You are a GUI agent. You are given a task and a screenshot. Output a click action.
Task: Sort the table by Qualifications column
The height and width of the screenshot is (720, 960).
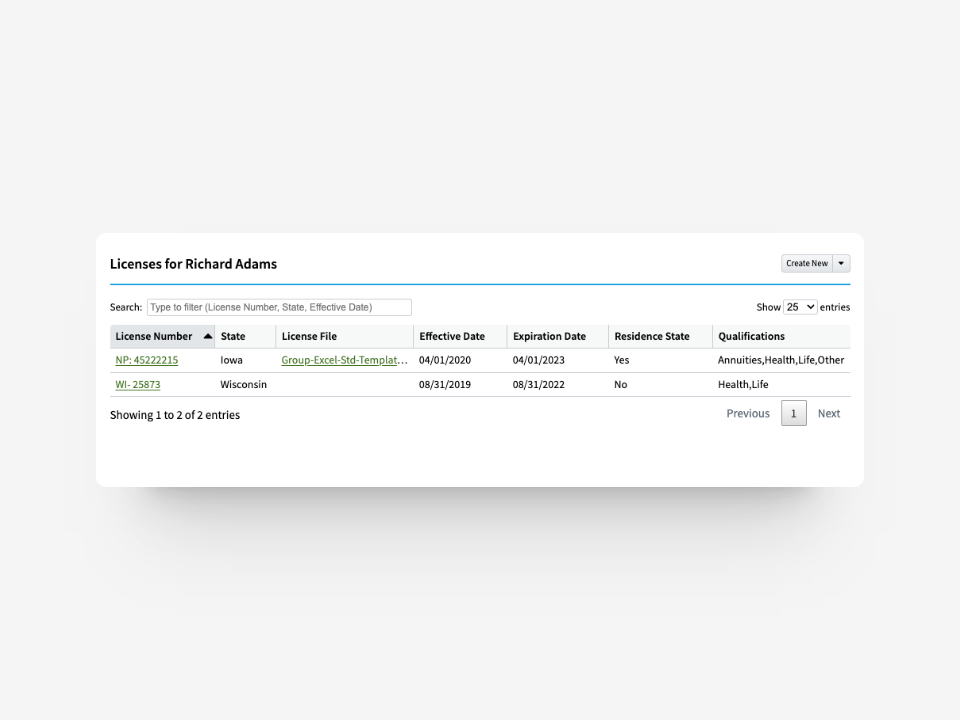tap(751, 336)
